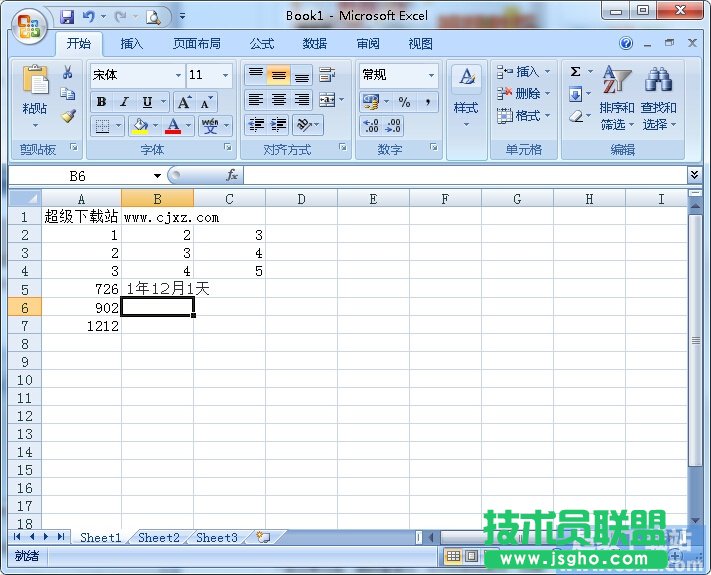Open the Find and Select binoculars menu
The height and width of the screenshot is (575, 711).
[x=658, y=100]
